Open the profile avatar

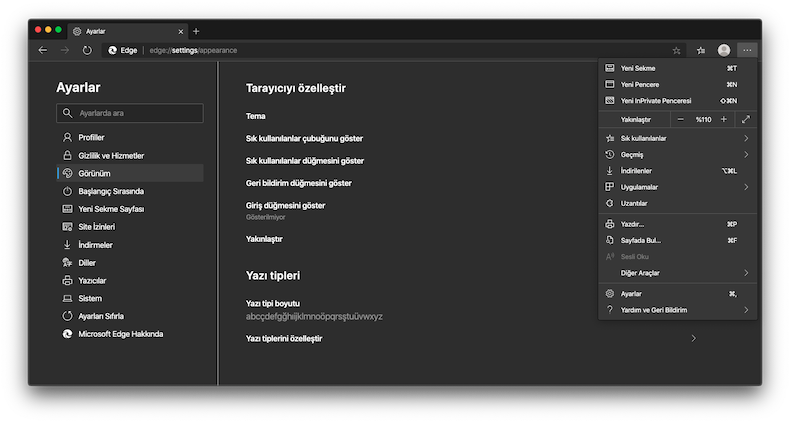[724, 50]
